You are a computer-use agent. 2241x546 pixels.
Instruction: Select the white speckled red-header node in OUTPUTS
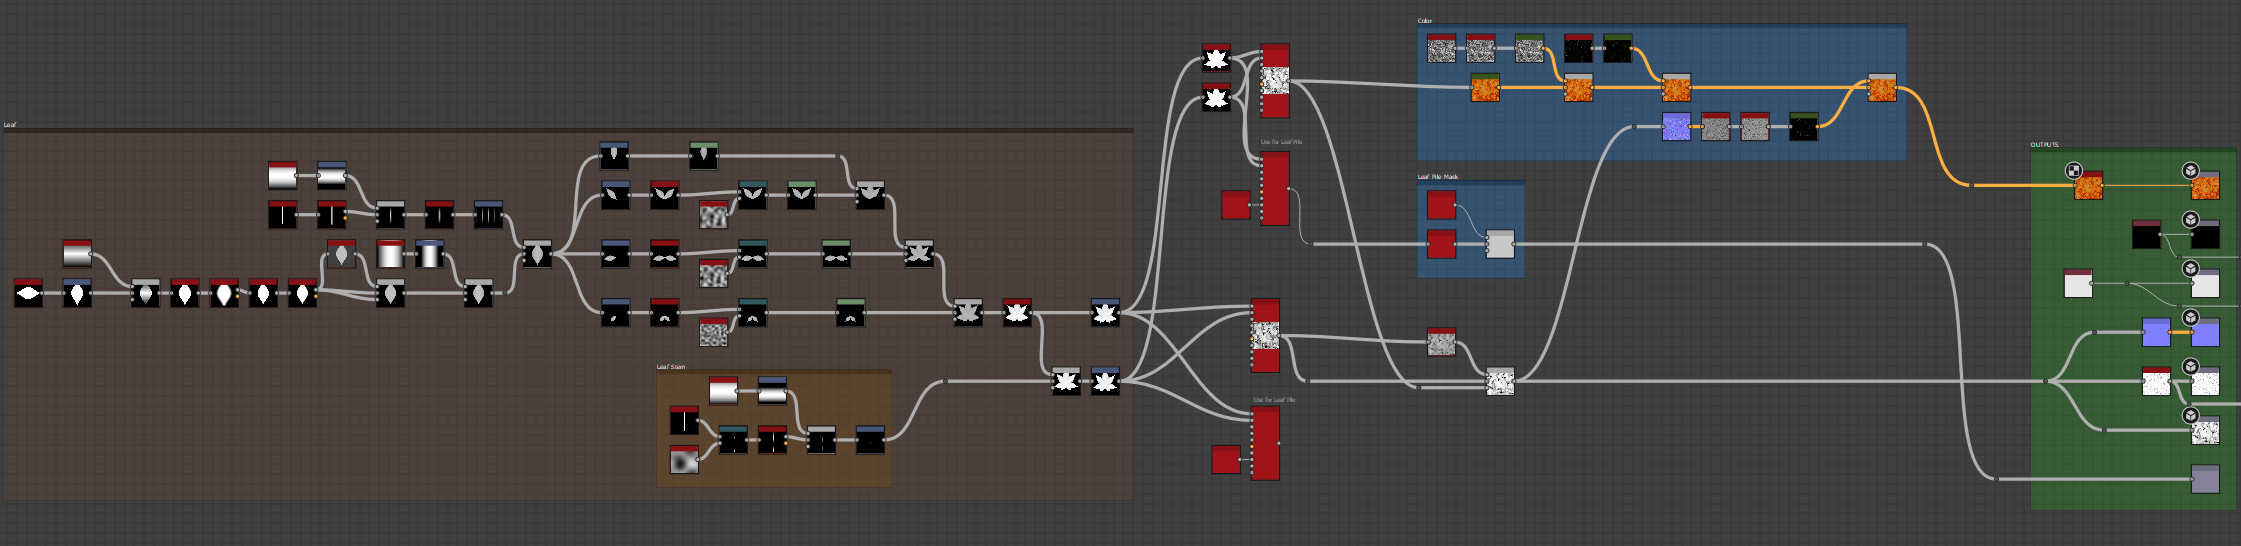pyautogui.click(x=2156, y=381)
